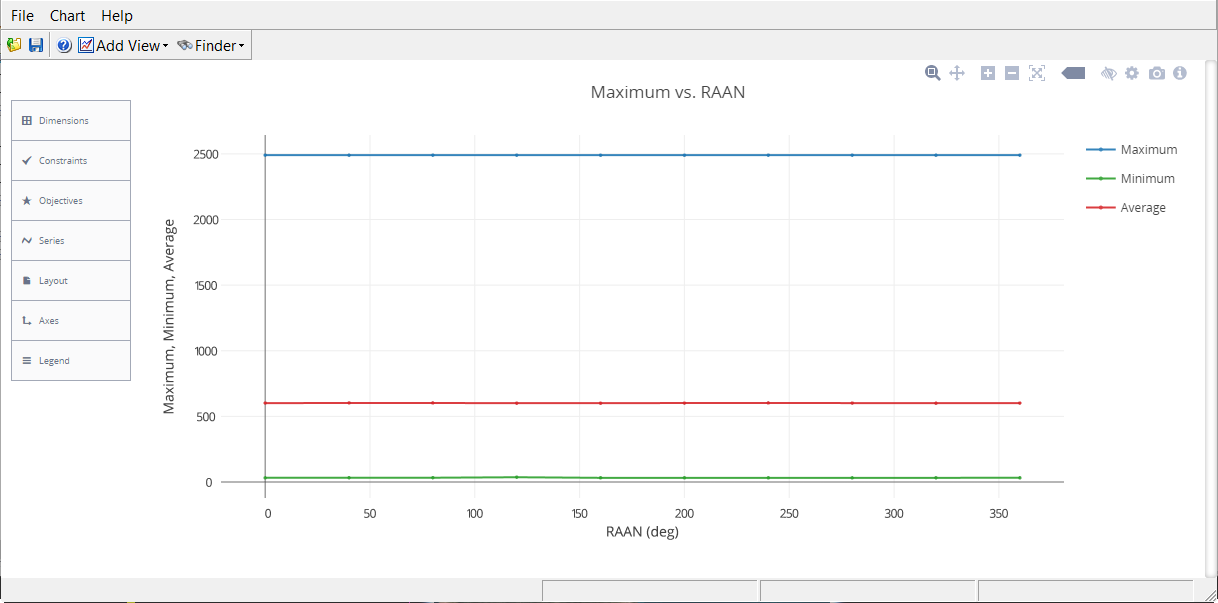Viewport: 1218px width, 603px height.
Task: Toggle the crossed-out eye visibility icon
Action: [x=1108, y=73]
